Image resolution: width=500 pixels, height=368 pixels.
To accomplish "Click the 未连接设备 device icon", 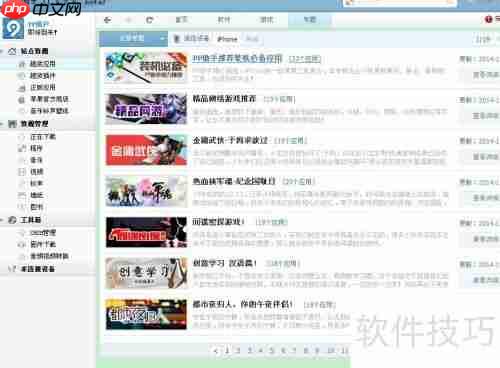I will [12, 269].
